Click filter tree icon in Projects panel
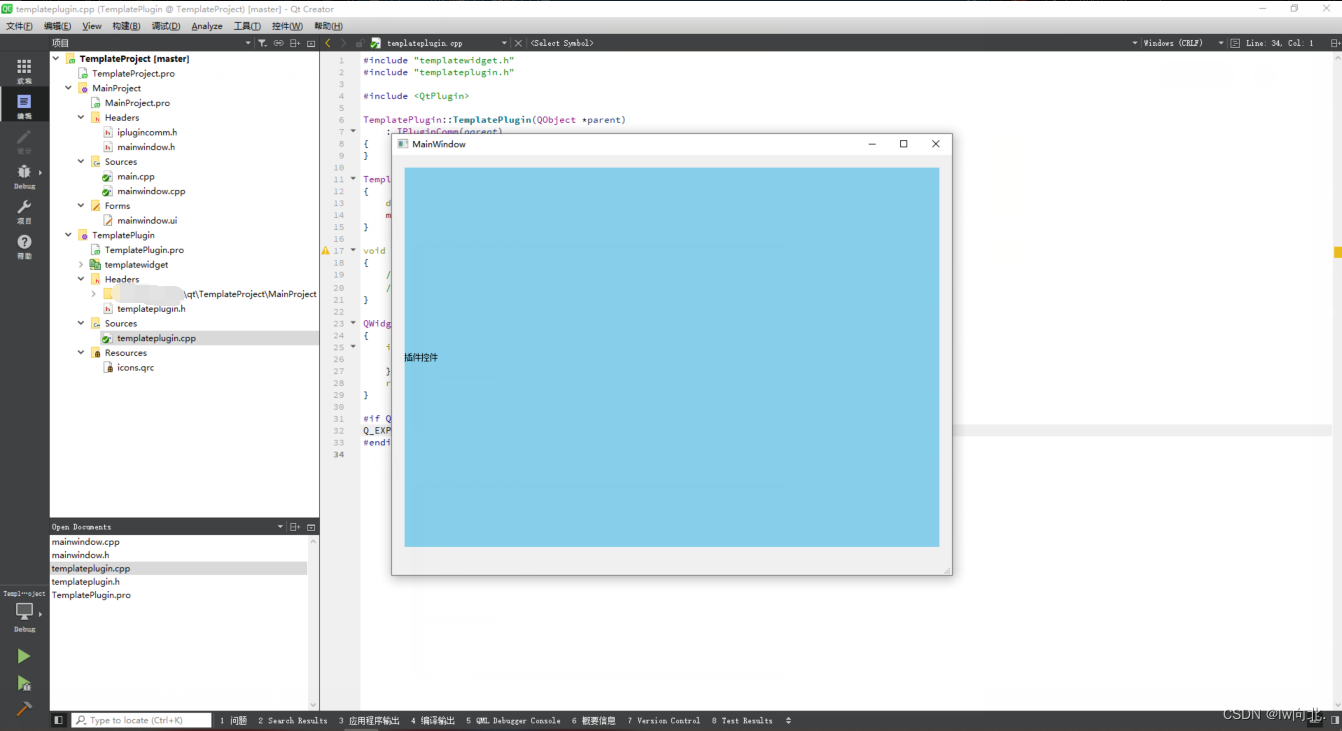The height and width of the screenshot is (731, 1342). tap(262, 43)
